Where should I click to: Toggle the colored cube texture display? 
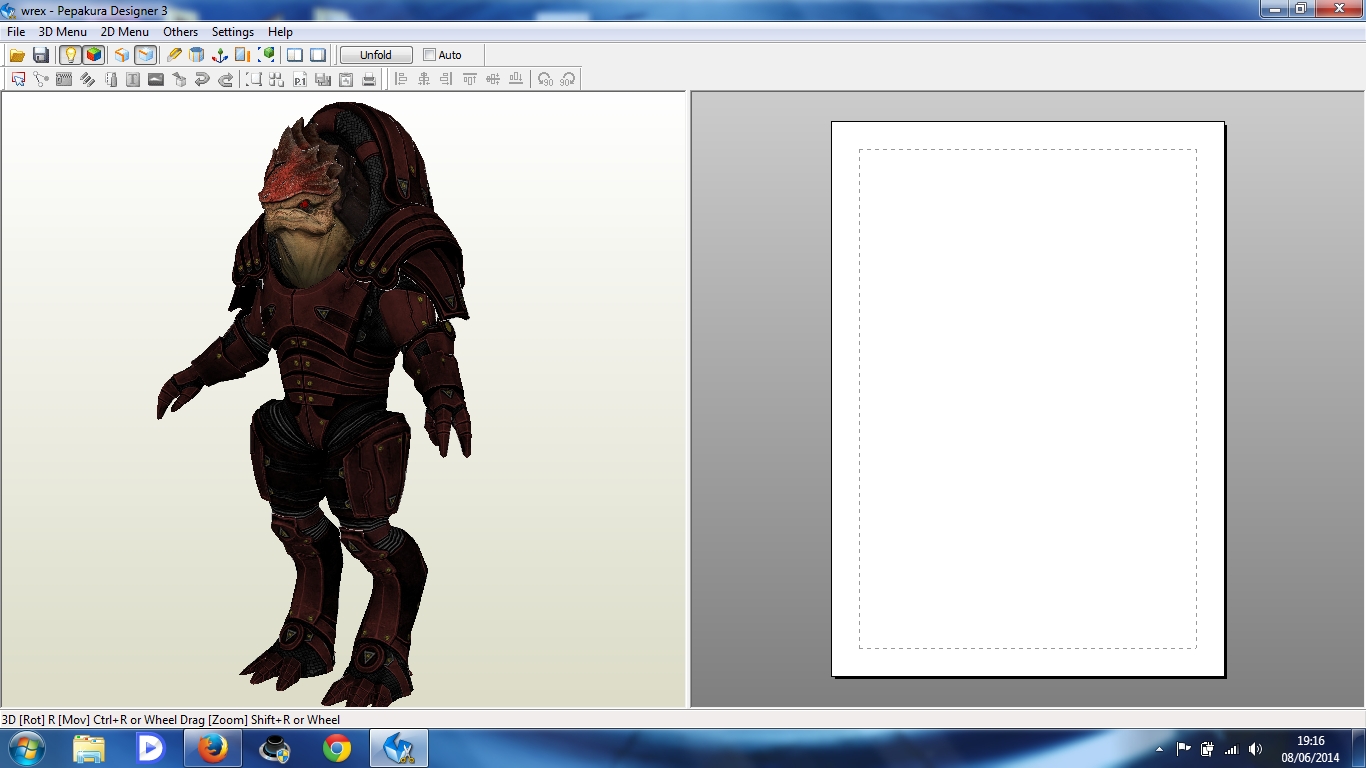point(93,55)
